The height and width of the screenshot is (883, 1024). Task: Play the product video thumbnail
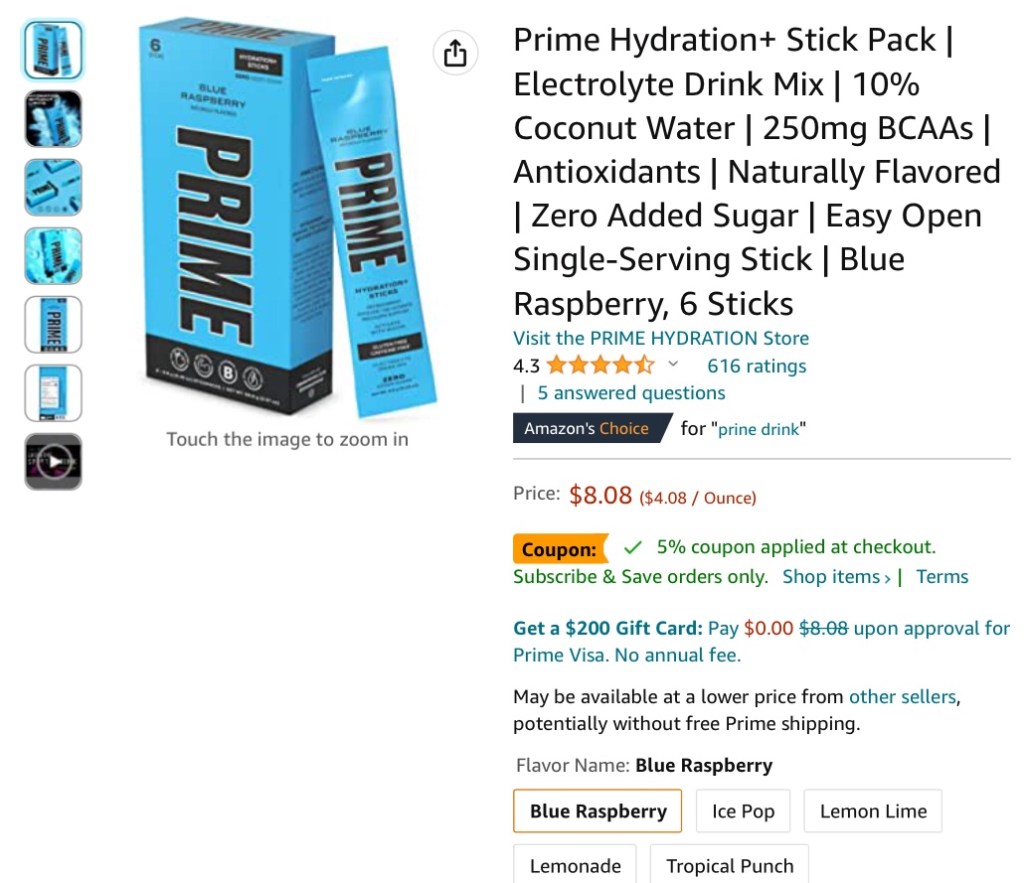(x=54, y=462)
